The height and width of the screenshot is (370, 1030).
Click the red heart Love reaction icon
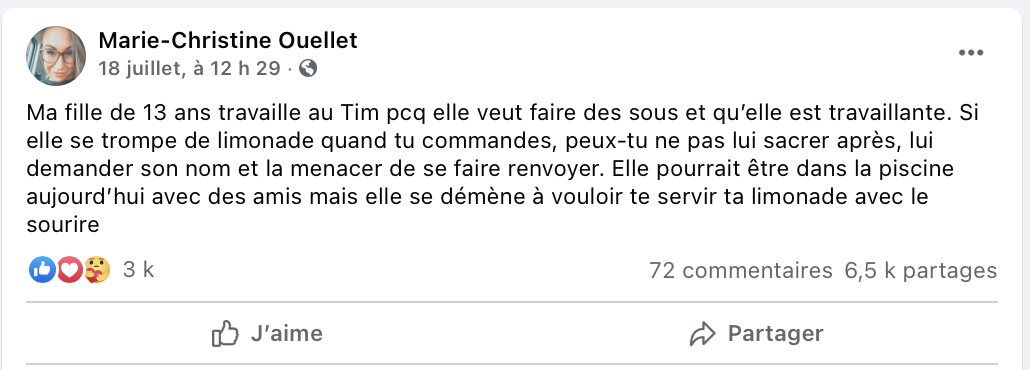point(70,269)
